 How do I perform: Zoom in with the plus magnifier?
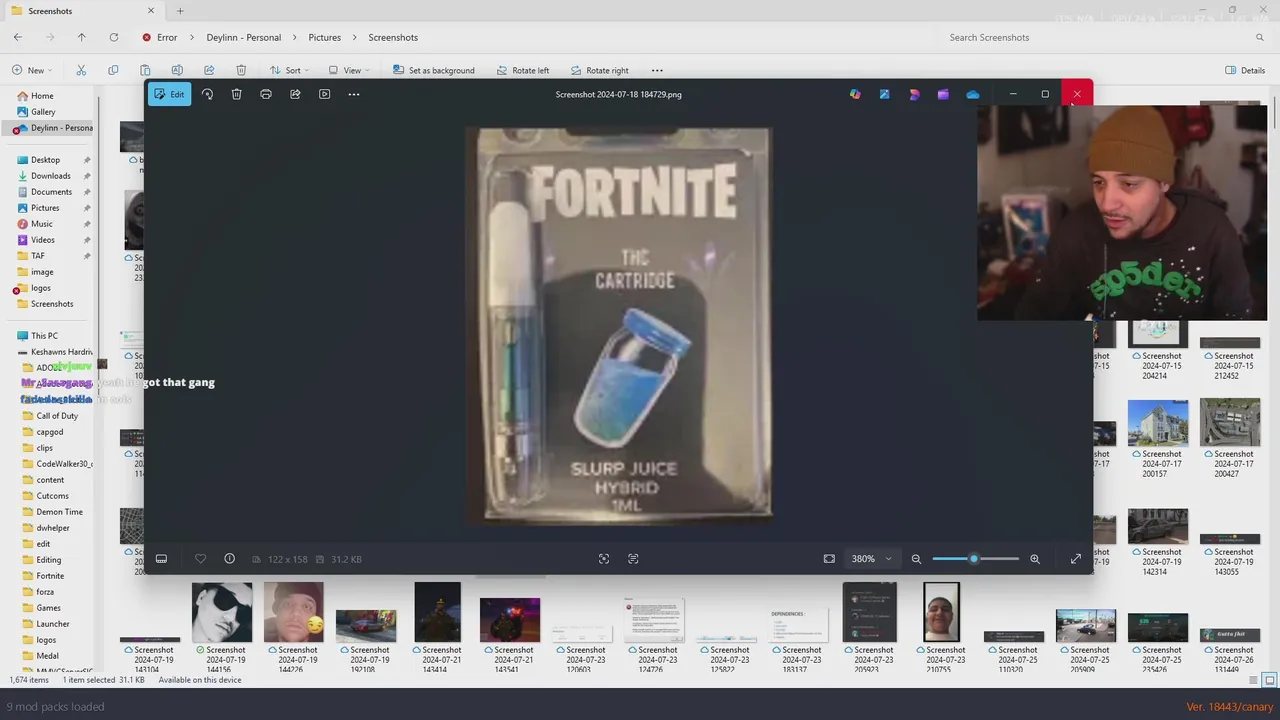pos(1035,559)
